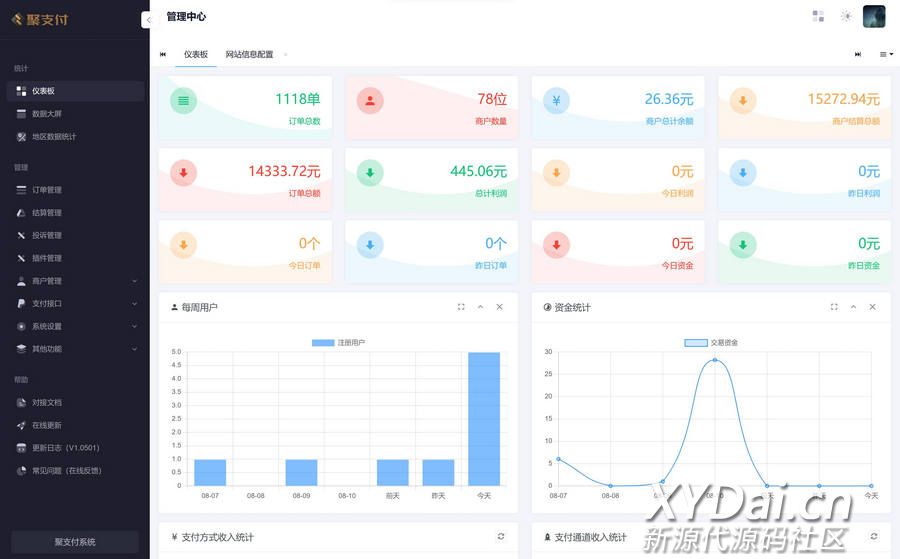Refresh the 支付方式收入统计 panel
This screenshot has width=900, height=559.
coord(501,537)
